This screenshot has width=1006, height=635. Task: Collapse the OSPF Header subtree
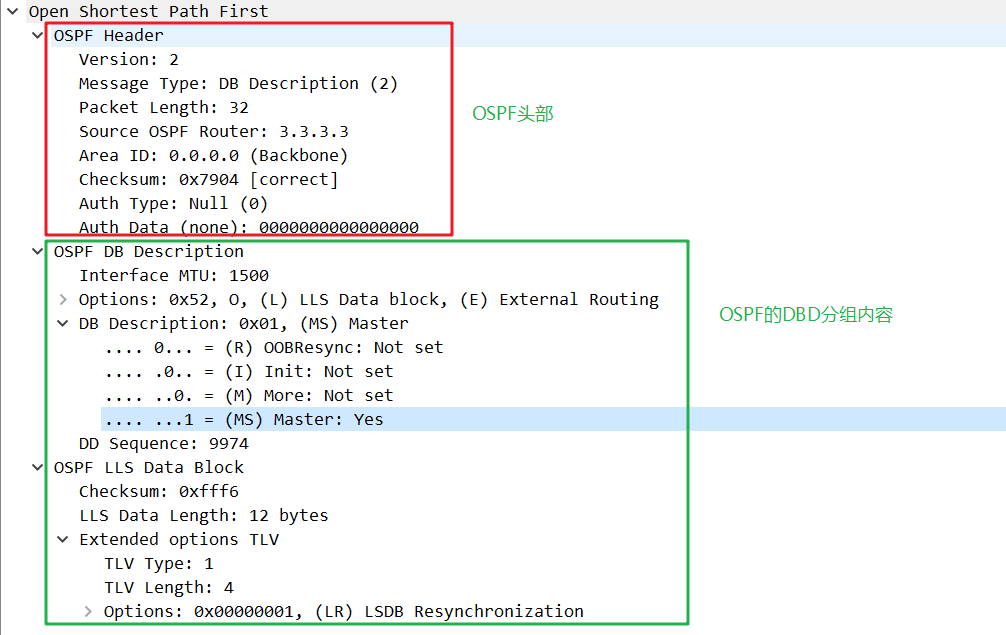37,35
